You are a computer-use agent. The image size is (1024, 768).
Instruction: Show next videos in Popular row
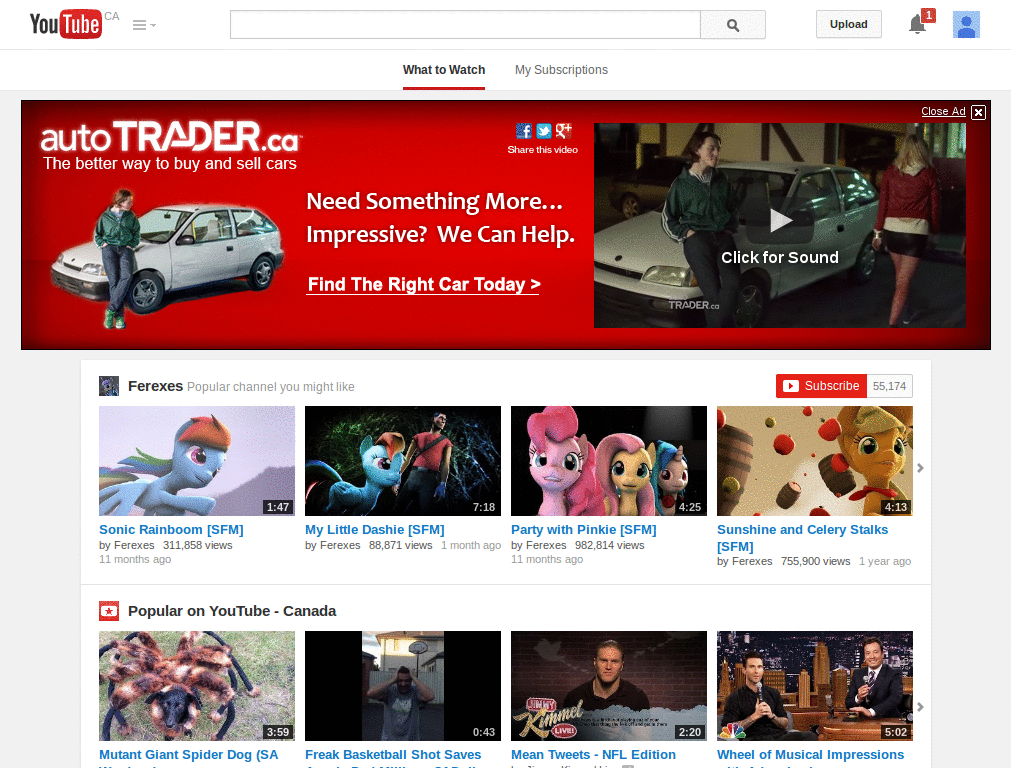(920, 707)
